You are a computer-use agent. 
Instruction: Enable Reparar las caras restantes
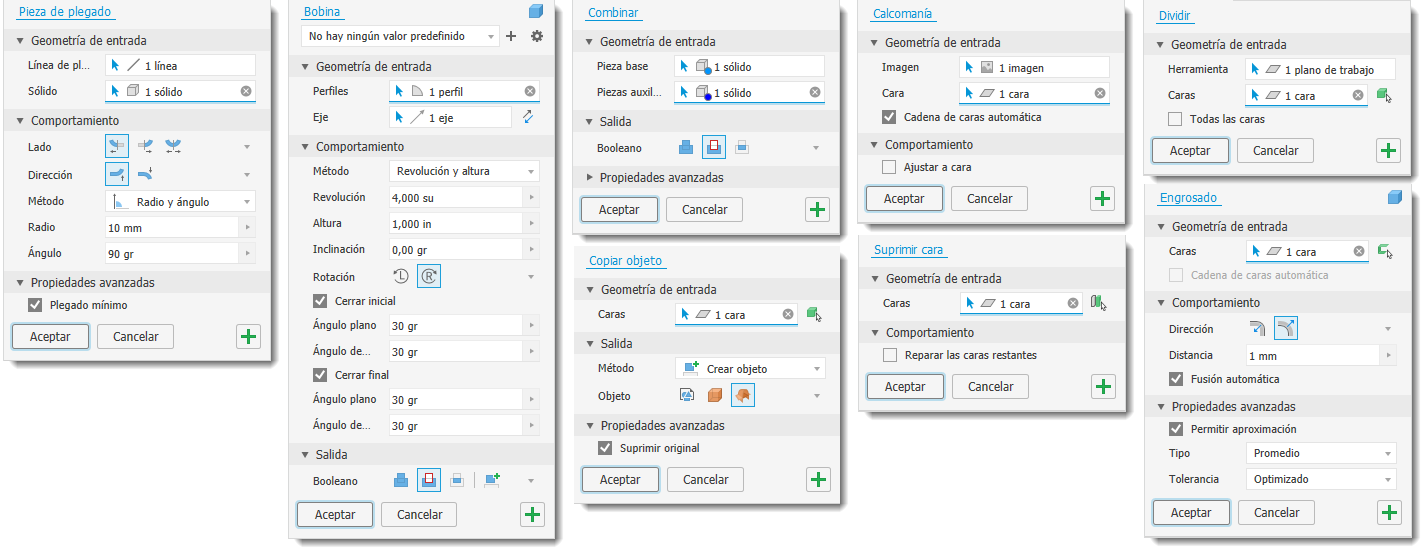890,355
